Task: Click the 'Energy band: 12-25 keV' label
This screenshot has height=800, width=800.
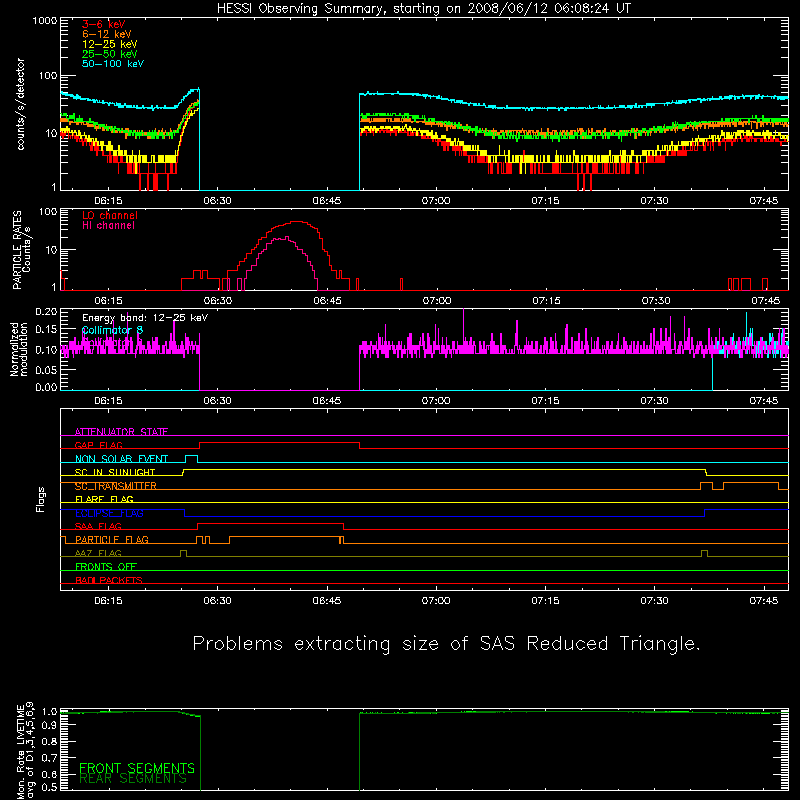Action: (145, 318)
